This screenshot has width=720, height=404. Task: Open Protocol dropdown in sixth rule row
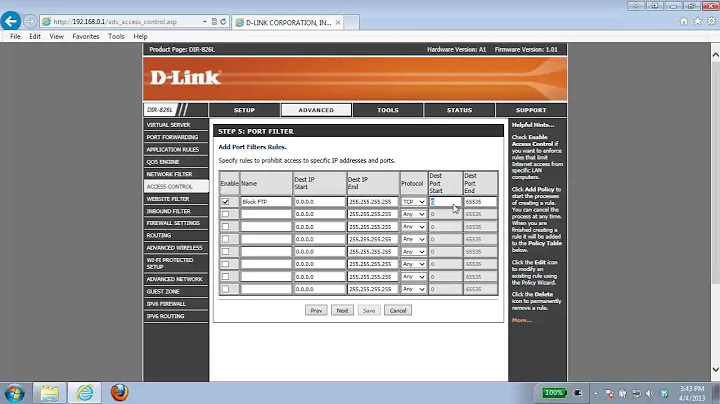click(413, 264)
